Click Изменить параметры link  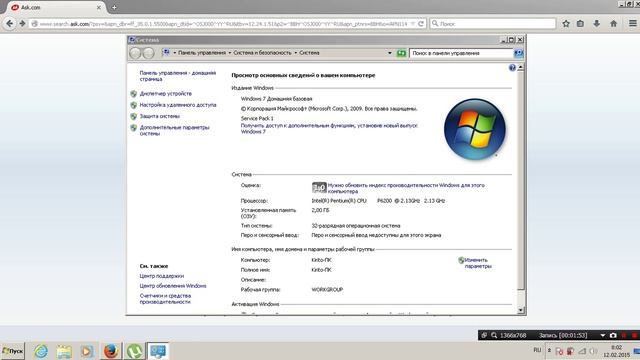(x=478, y=263)
